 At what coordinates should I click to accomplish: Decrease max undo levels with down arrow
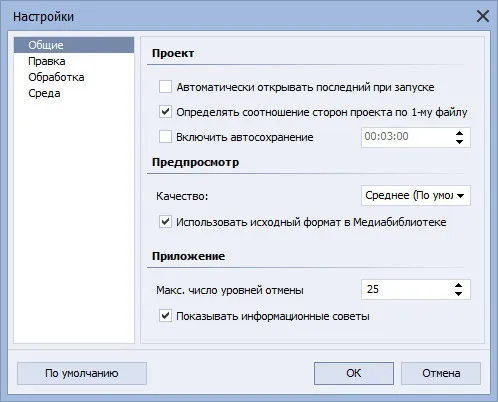coord(459,294)
